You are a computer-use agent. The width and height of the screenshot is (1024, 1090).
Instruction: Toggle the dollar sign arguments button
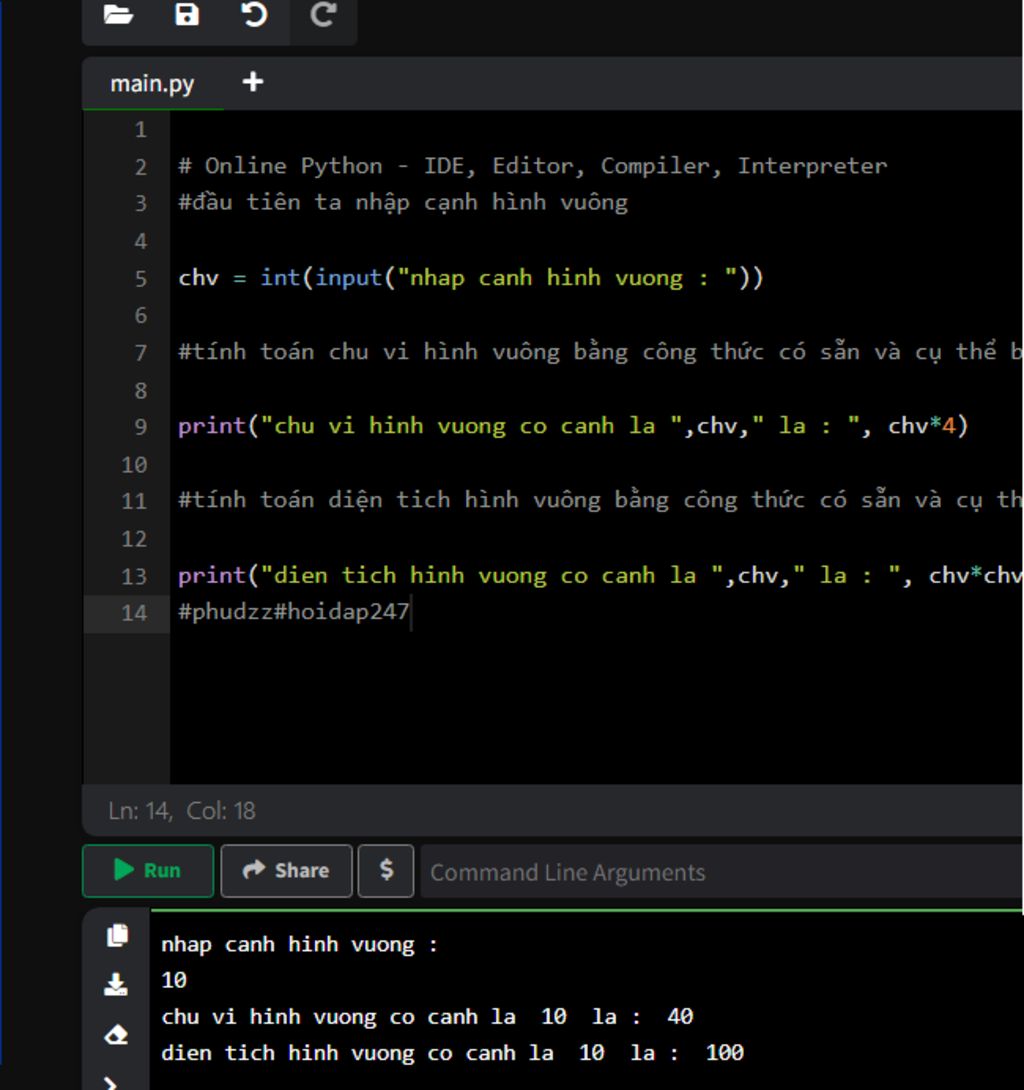[x=386, y=871]
